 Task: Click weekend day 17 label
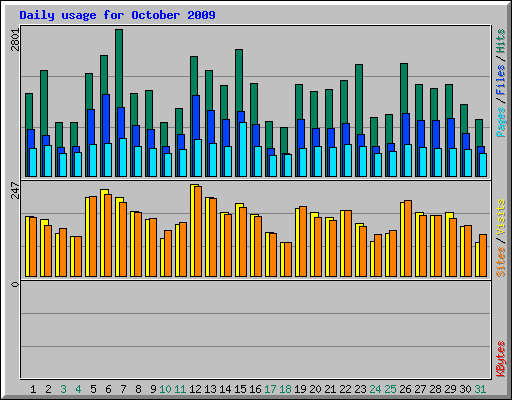click(270, 389)
